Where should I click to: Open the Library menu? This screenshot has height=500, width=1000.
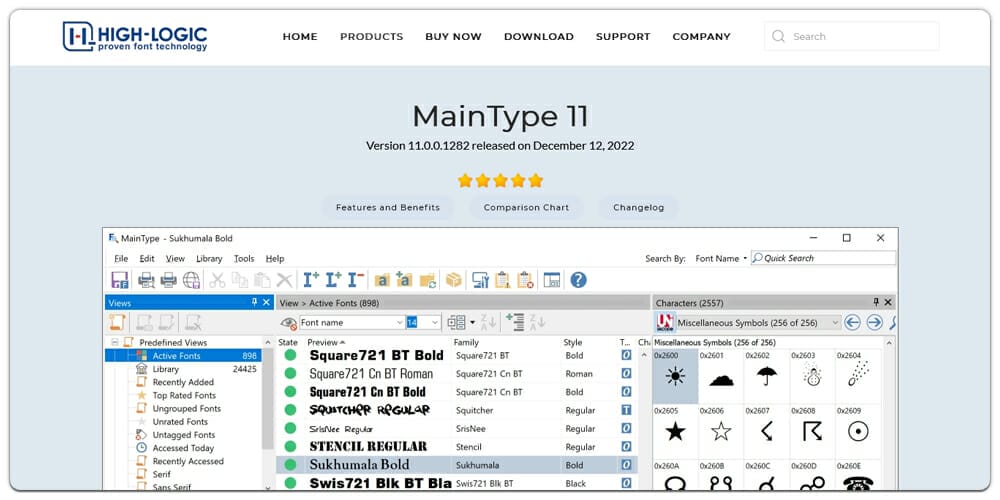(209, 258)
